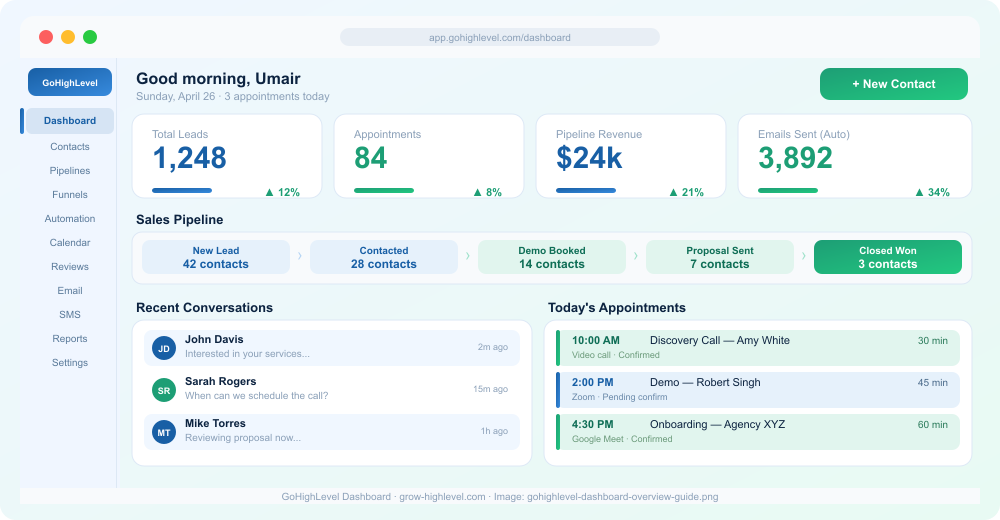The image size is (1000, 520).
Task: Select the Closed Won pipeline stage
Action: [888, 257]
